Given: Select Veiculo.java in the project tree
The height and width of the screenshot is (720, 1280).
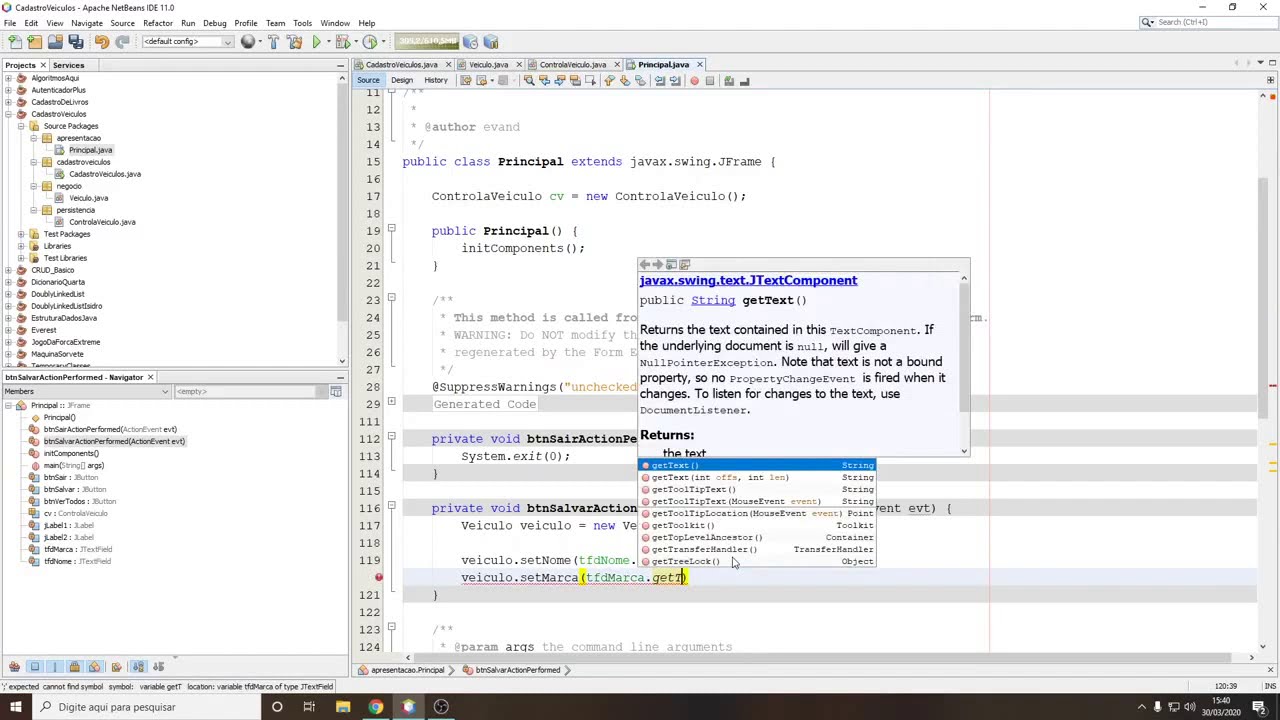Looking at the screenshot, I should [x=88, y=198].
